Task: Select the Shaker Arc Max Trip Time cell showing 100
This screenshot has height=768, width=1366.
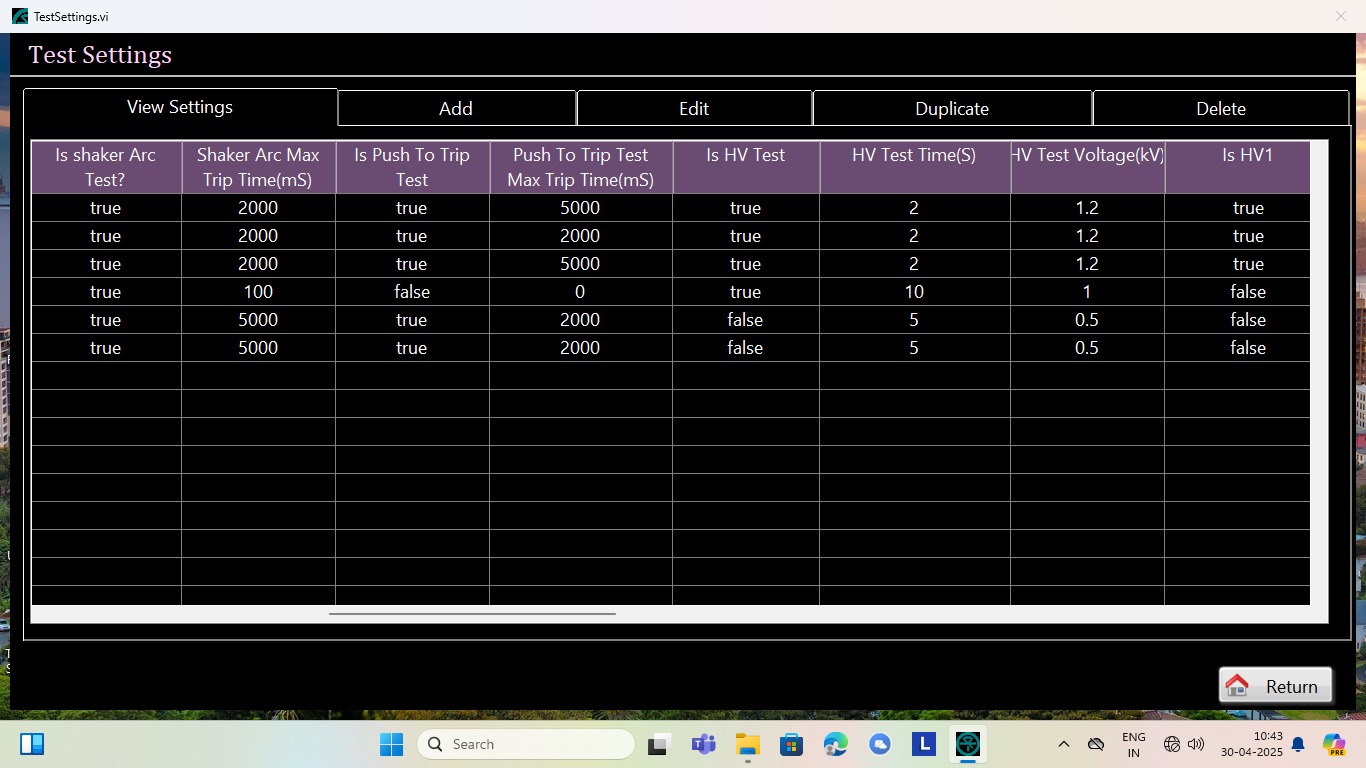Action: tap(258, 292)
